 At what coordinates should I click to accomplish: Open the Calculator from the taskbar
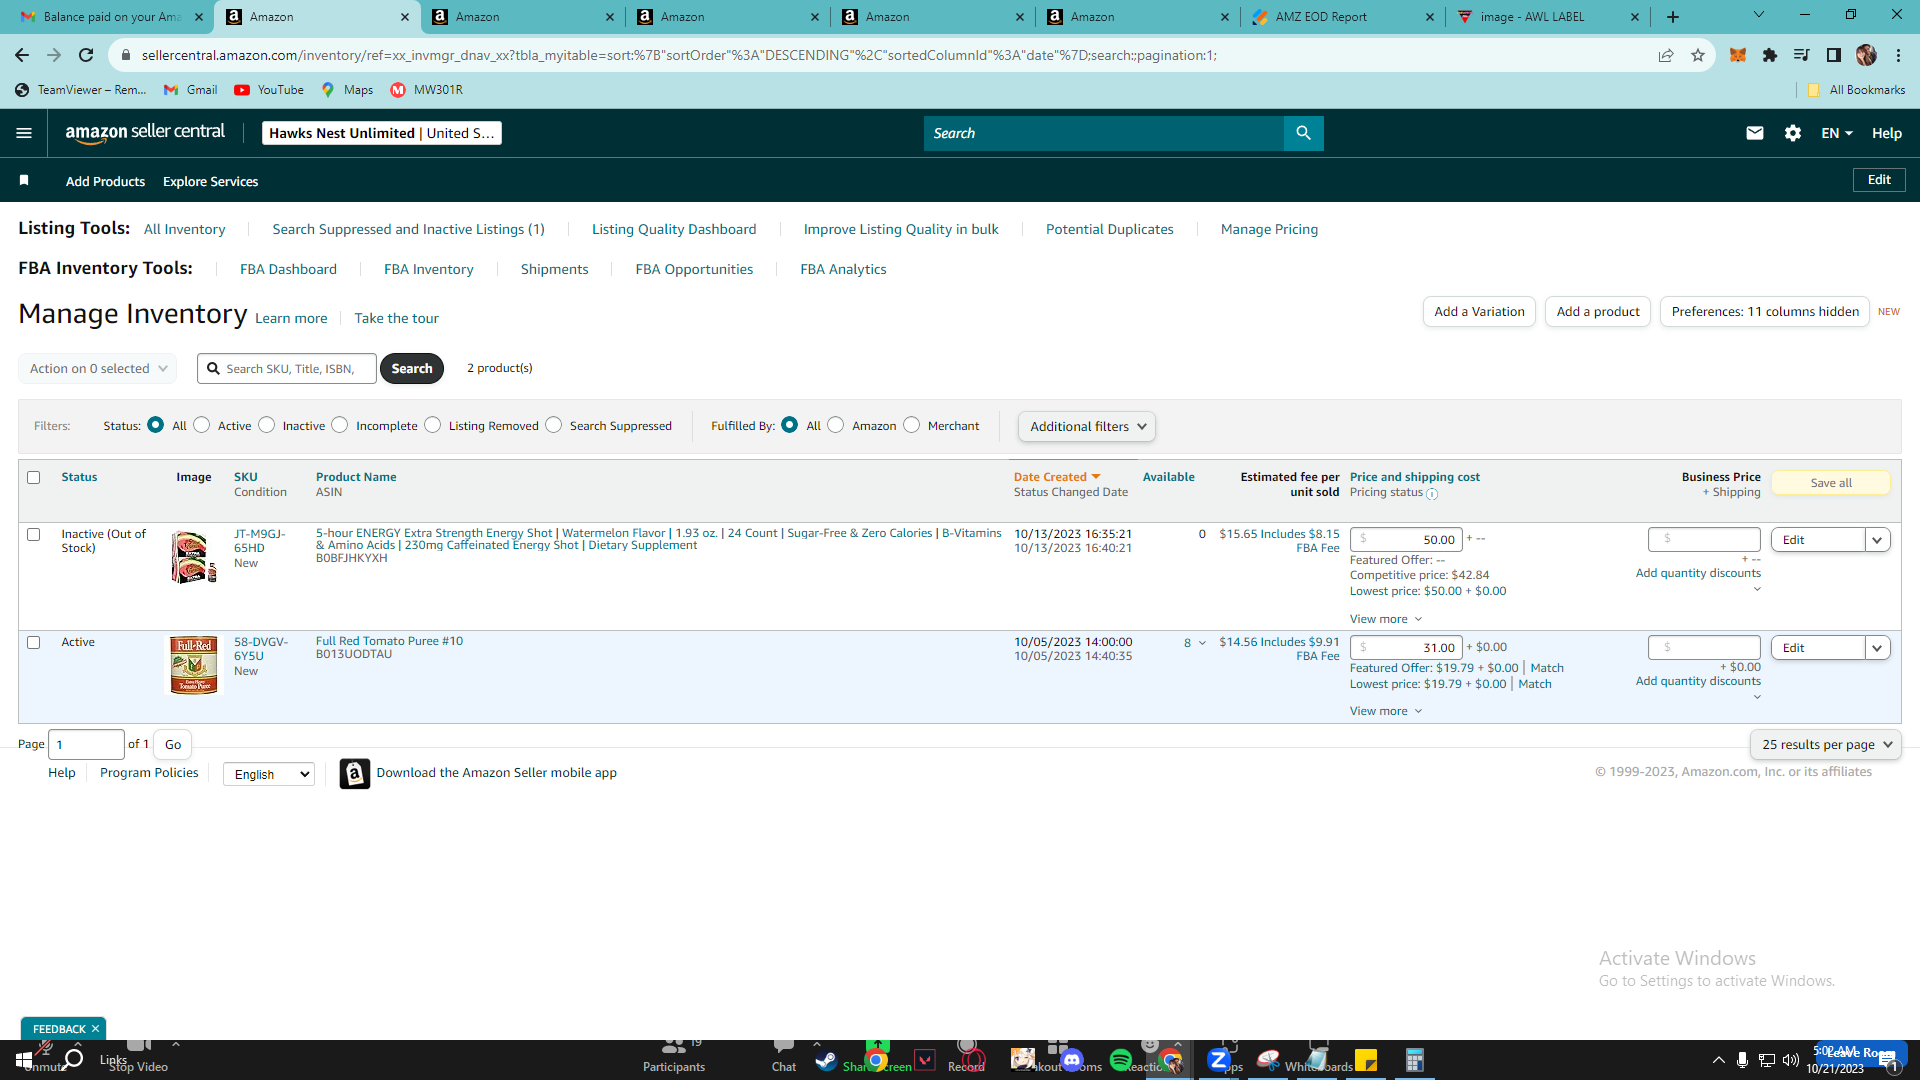1414,1060
